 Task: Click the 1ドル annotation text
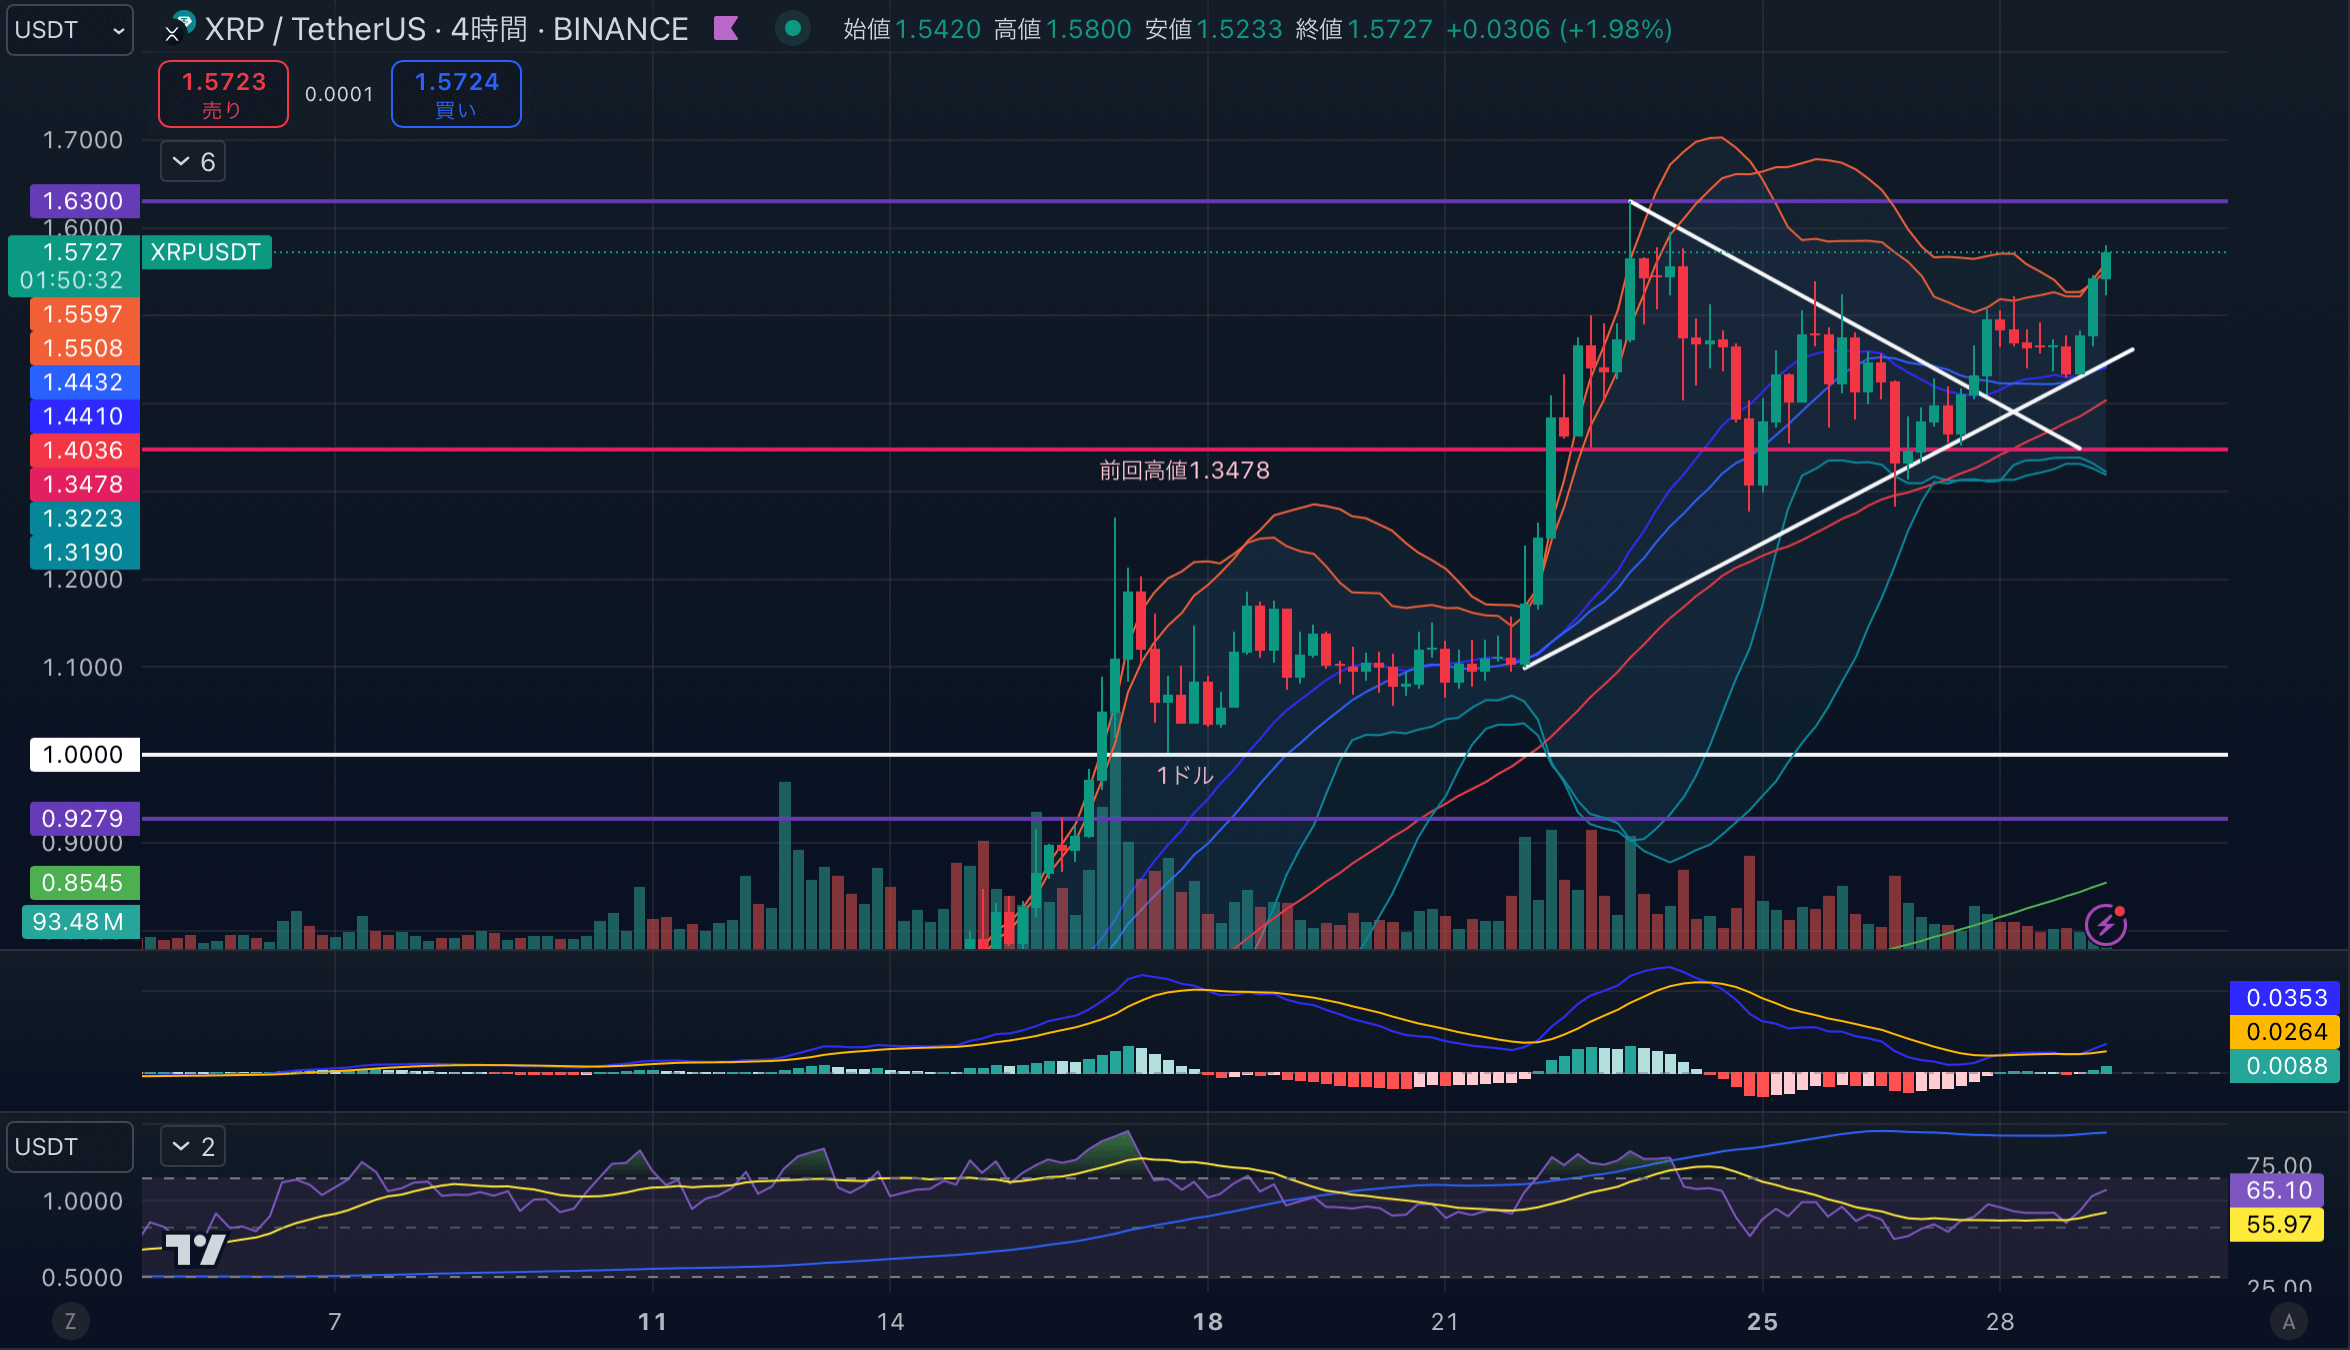tap(1185, 775)
